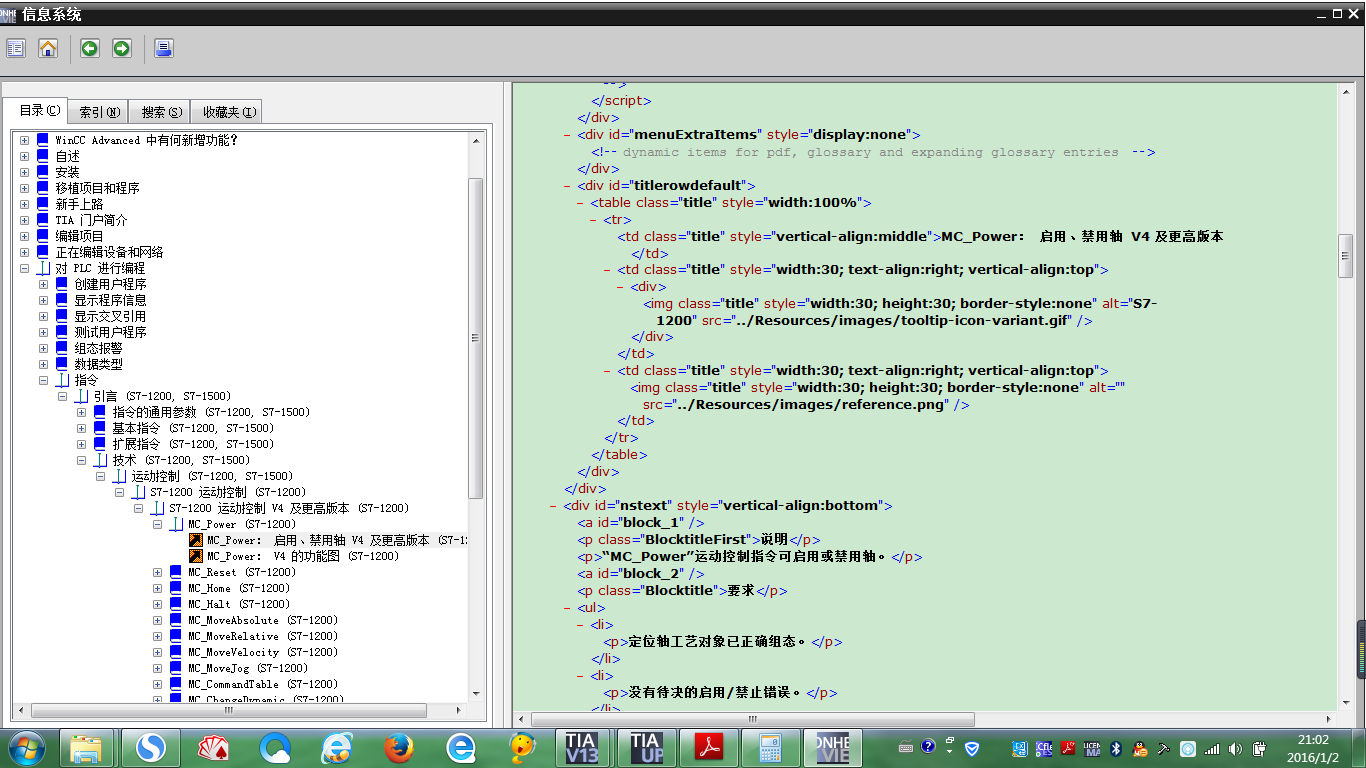Click the volume speaker icon in system tray
Screen dimensions: 1366x768
pyautogui.click(x=1236, y=748)
